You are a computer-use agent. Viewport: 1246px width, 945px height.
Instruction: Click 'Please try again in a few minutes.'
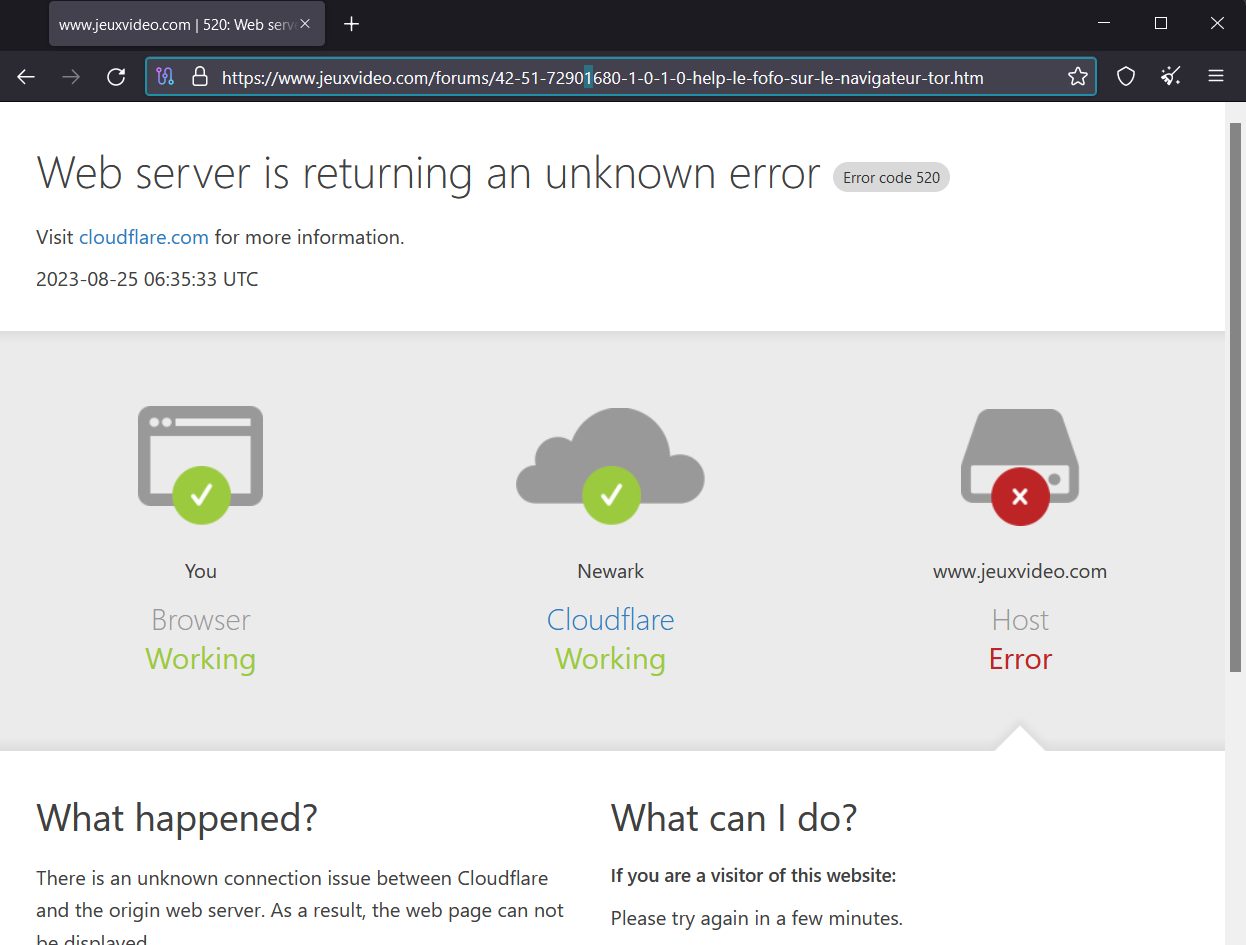coord(757,918)
